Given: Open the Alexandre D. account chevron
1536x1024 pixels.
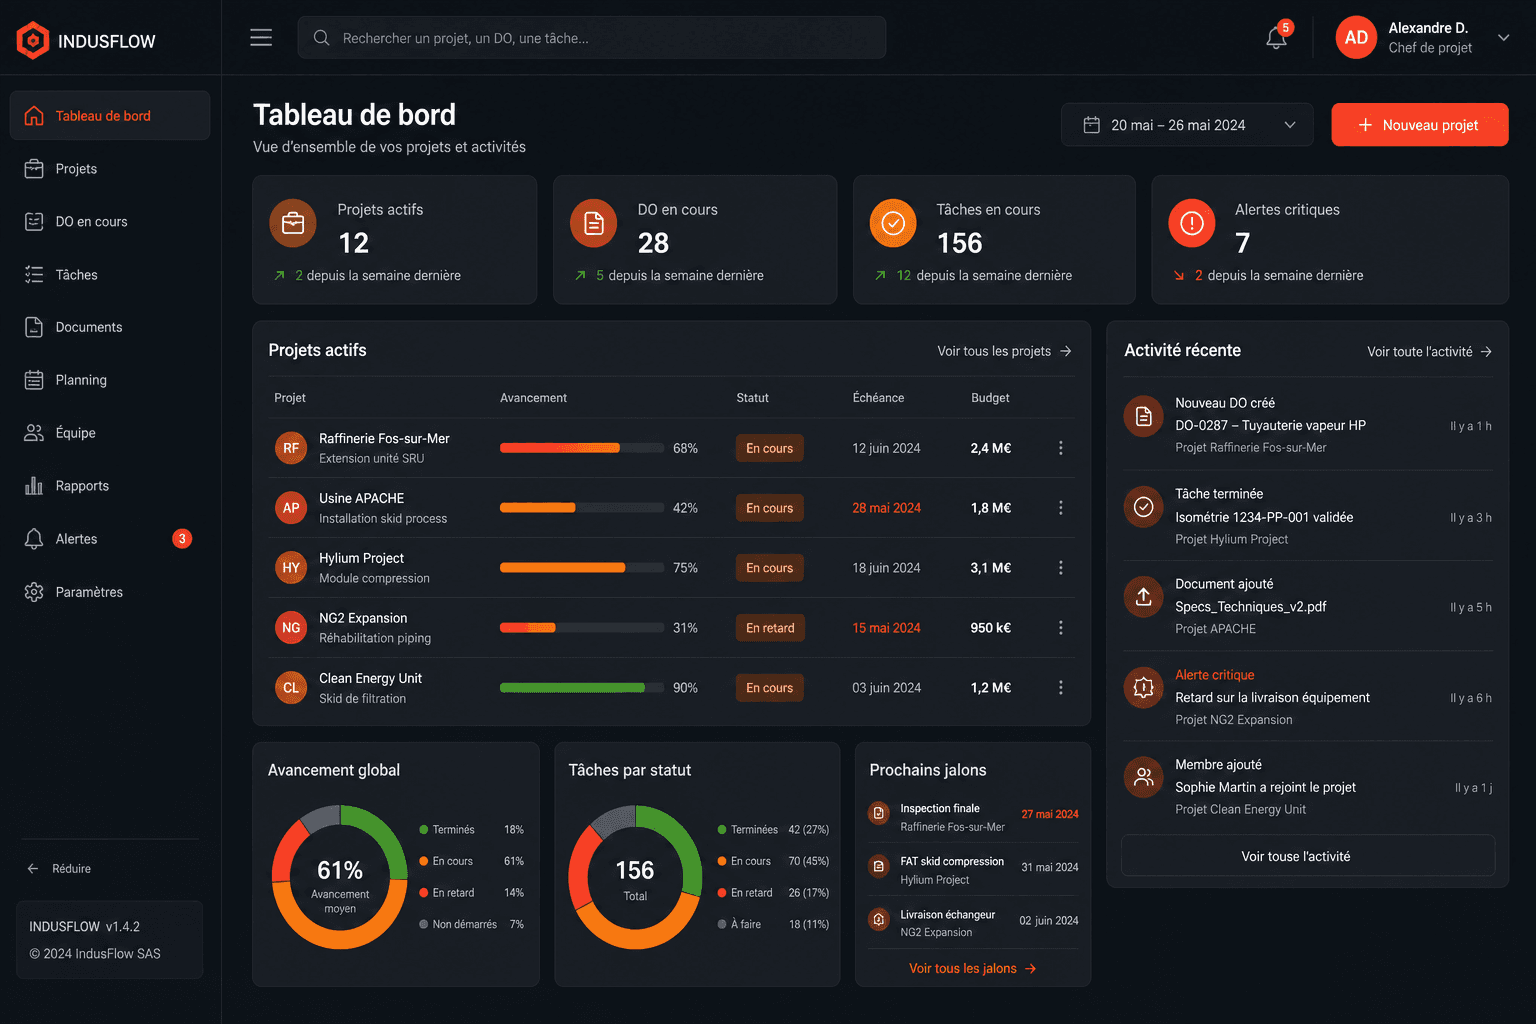Looking at the screenshot, I should click(1503, 38).
